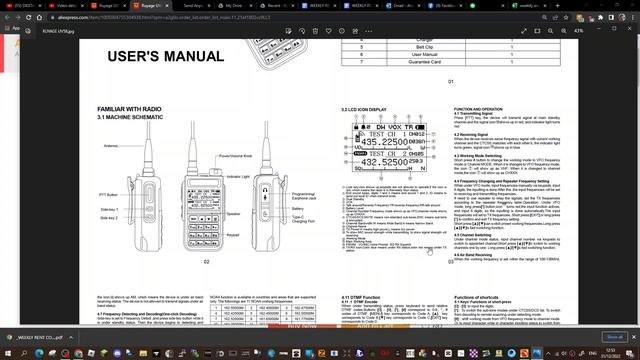
Task: Click the fit-to-window icon in viewer
Action: (x=537, y=31)
